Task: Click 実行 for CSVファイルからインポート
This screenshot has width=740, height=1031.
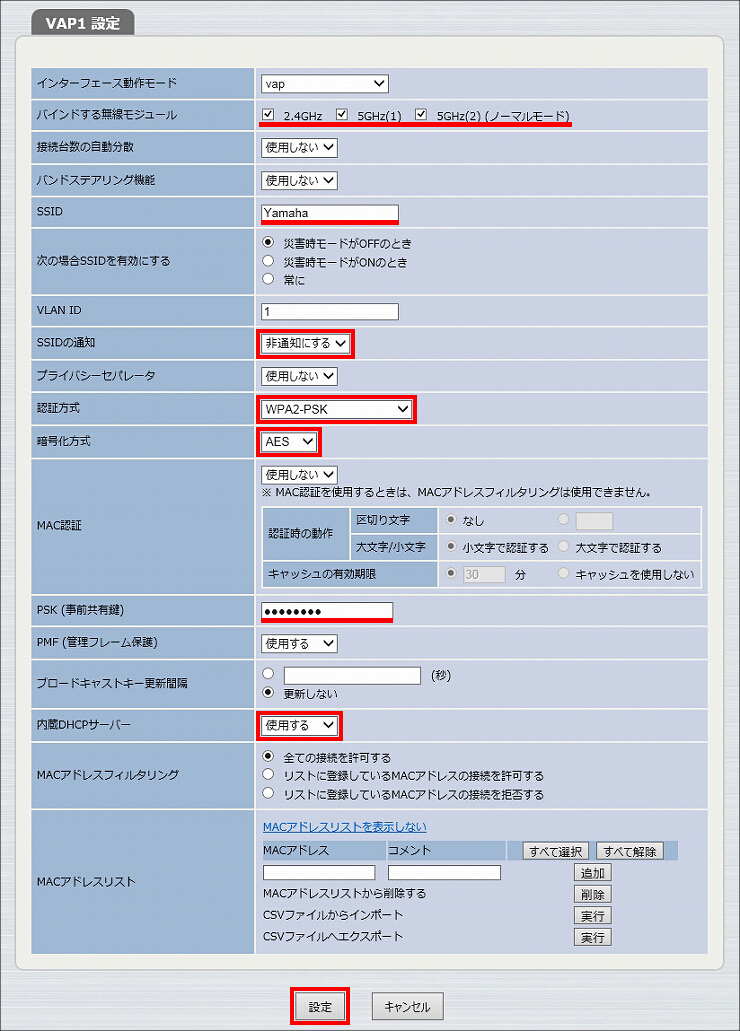Action: click(x=593, y=915)
